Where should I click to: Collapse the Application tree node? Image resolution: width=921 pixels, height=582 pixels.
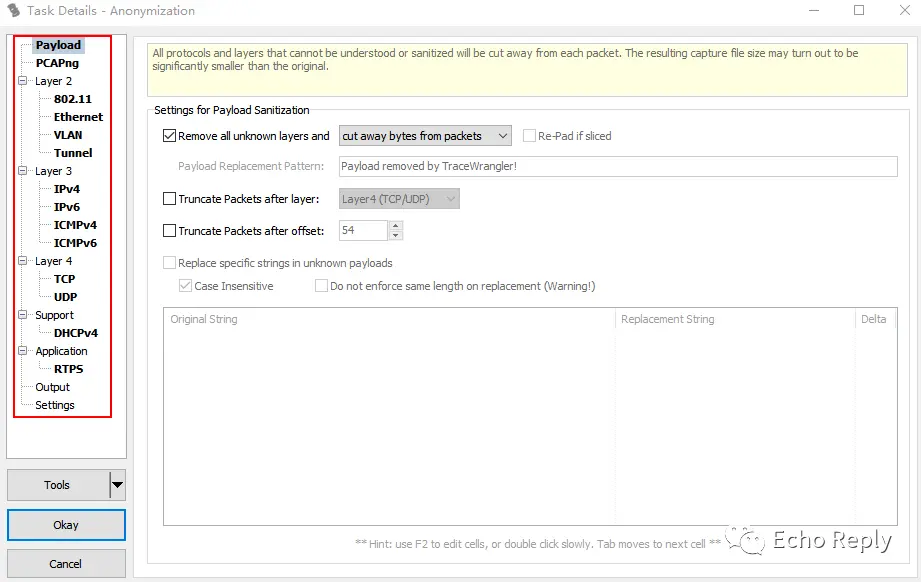23,351
